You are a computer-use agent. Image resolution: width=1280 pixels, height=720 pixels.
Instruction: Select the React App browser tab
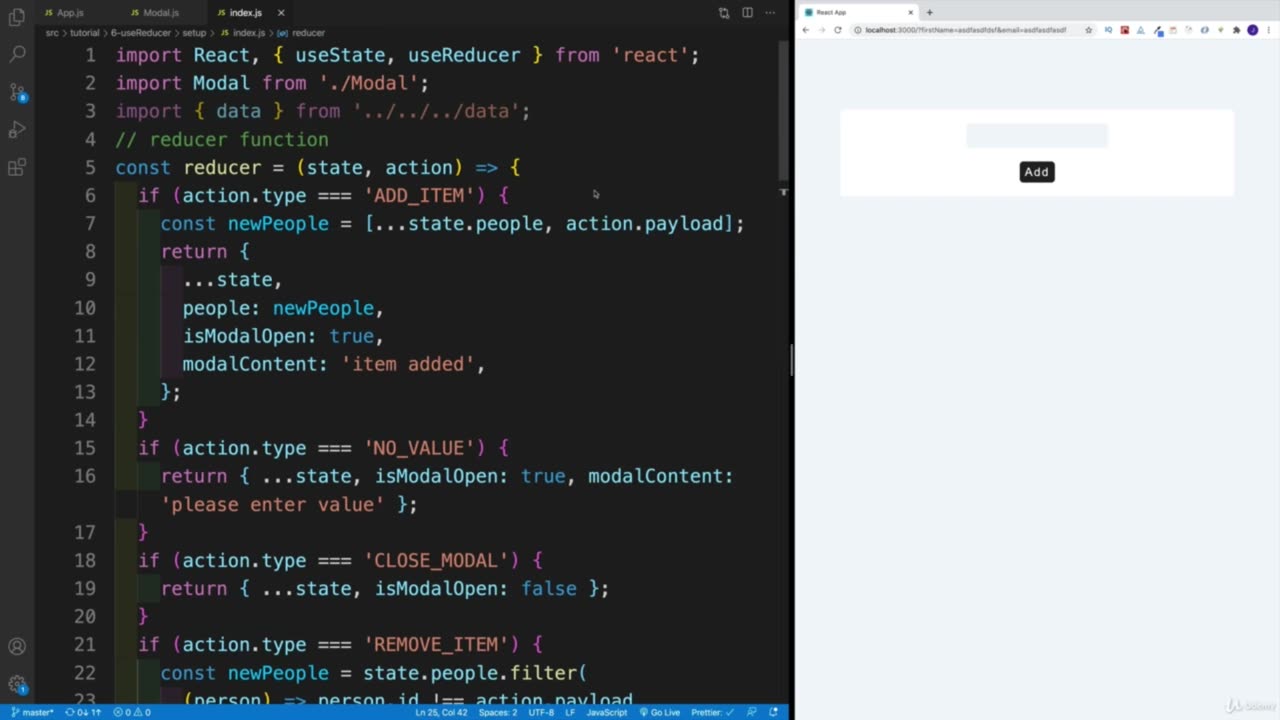(x=858, y=12)
